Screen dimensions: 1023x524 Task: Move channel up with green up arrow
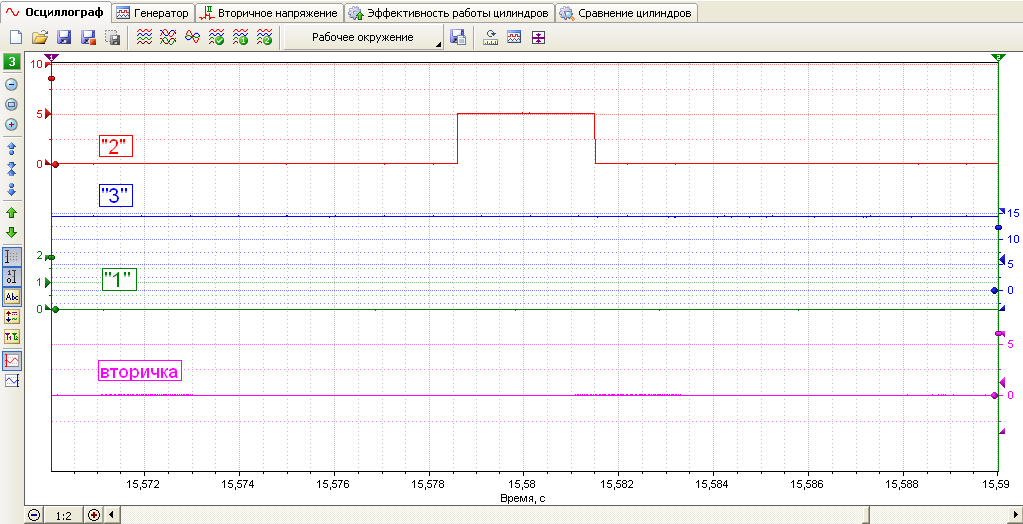[12, 212]
